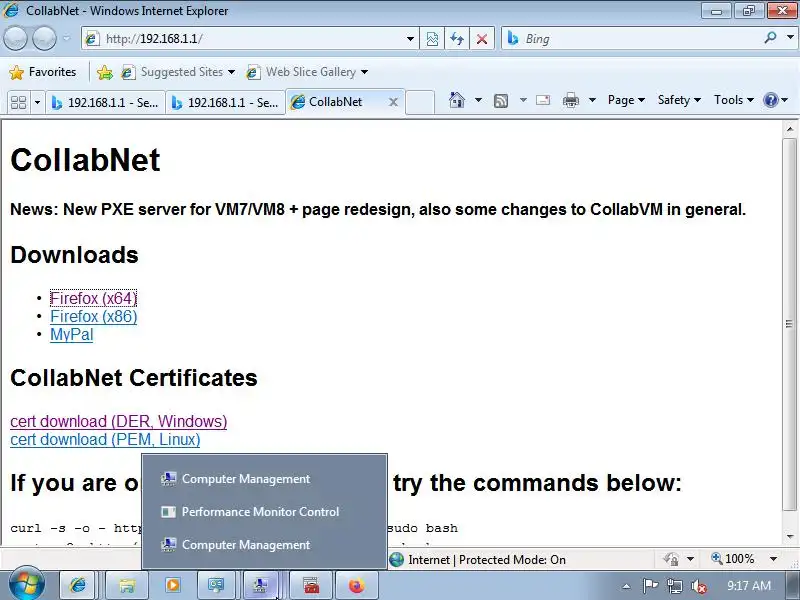Click the RSS Feeds icon
Viewport: 800px width, 600px height.
(x=501, y=101)
